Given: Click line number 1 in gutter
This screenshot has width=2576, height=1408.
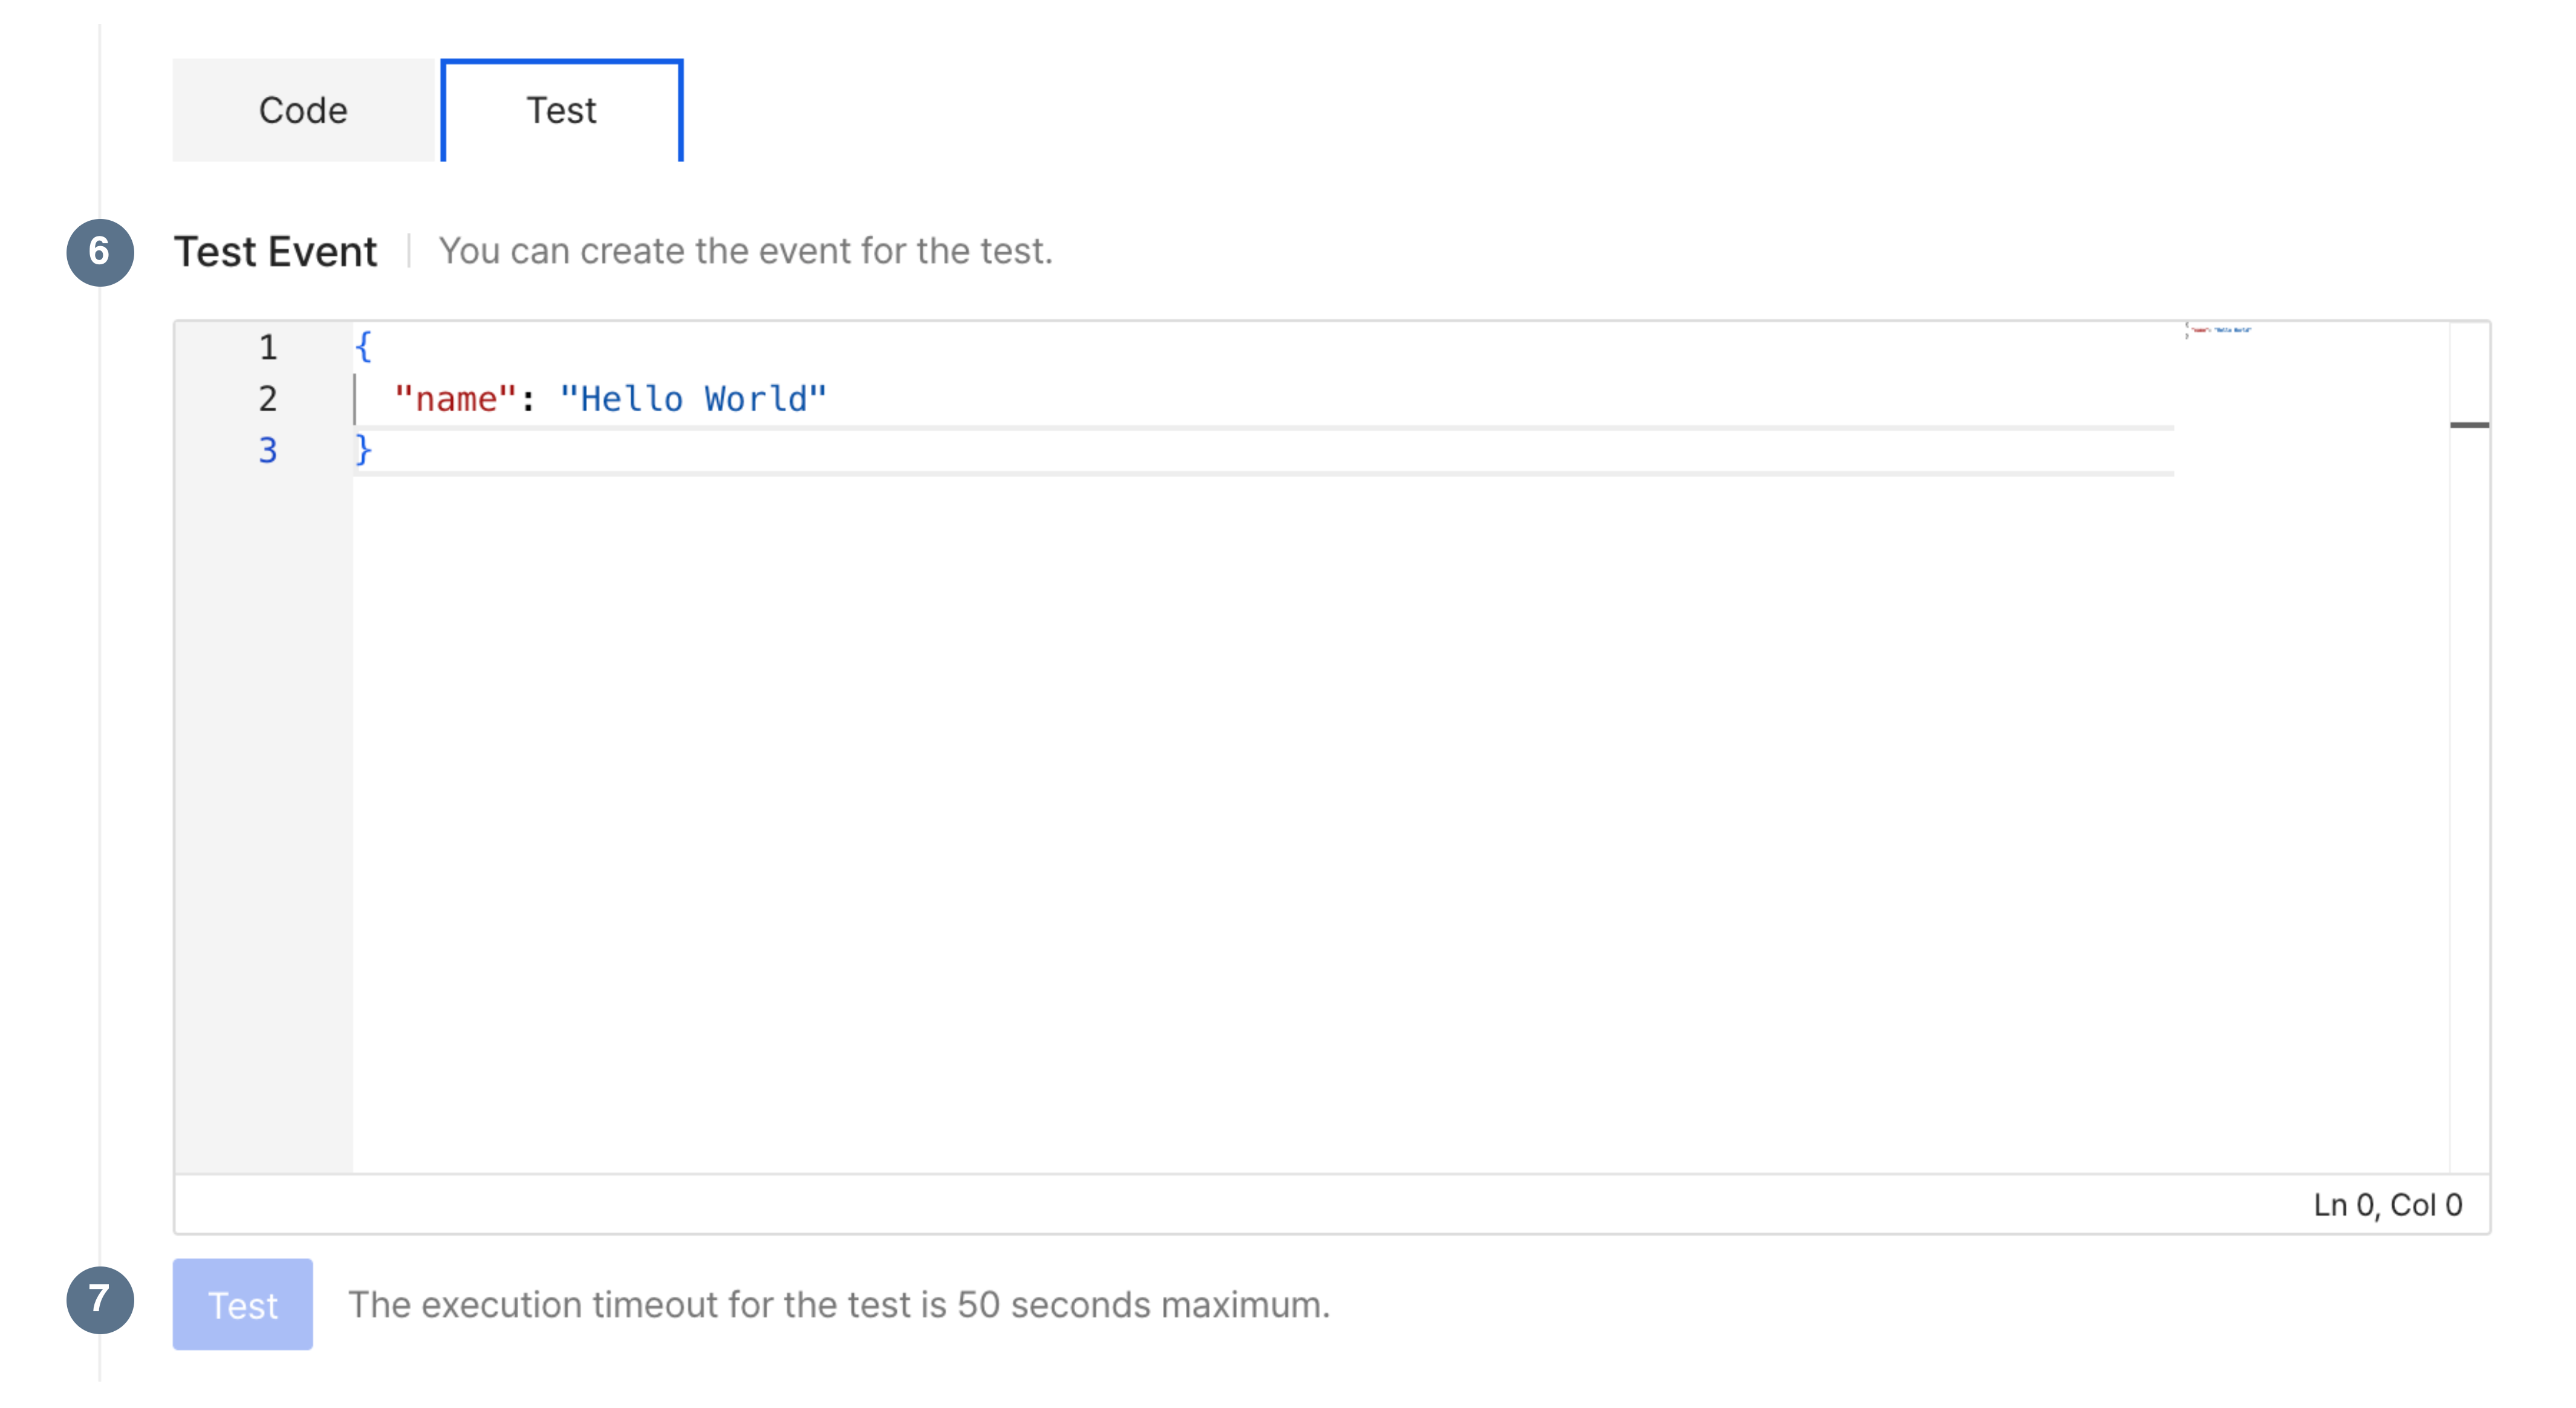Looking at the screenshot, I should (x=267, y=347).
